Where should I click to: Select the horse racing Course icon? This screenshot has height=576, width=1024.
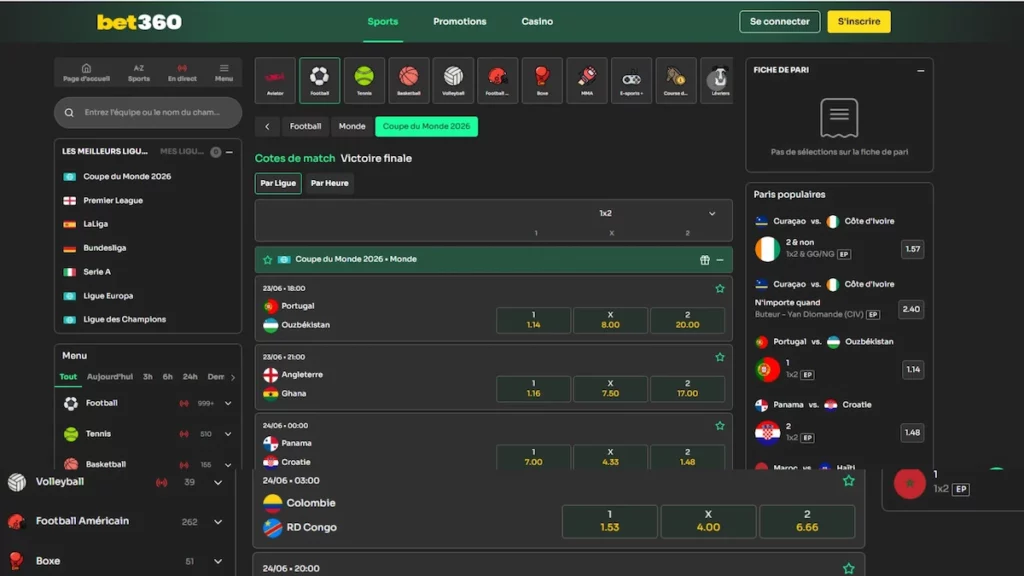click(x=676, y=80)
